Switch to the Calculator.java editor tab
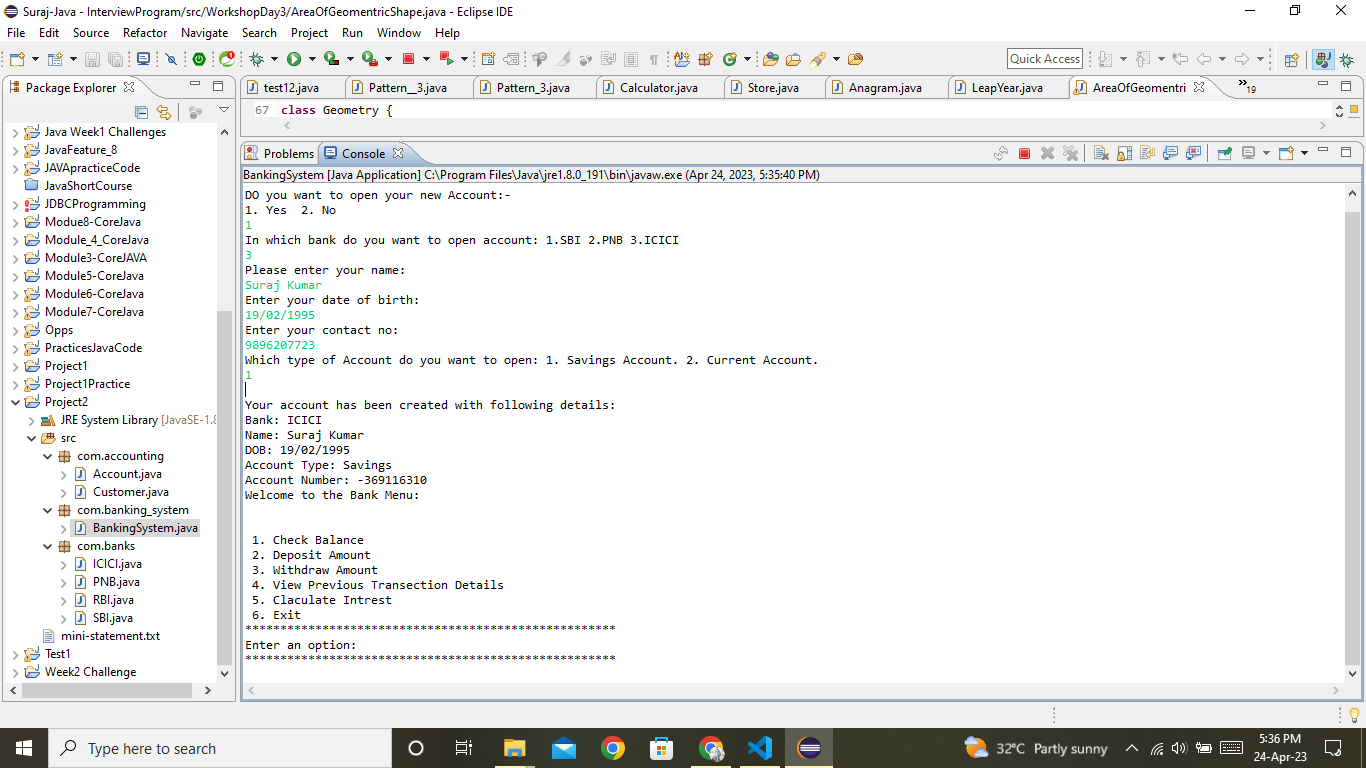This screenshot has height=768, width=1366. tap(658, 87)
